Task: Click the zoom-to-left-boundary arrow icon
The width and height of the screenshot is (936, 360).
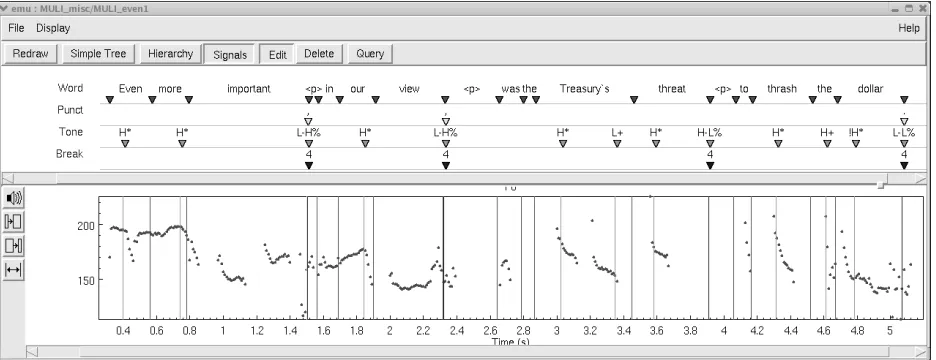Action: [x=14, y=221]
